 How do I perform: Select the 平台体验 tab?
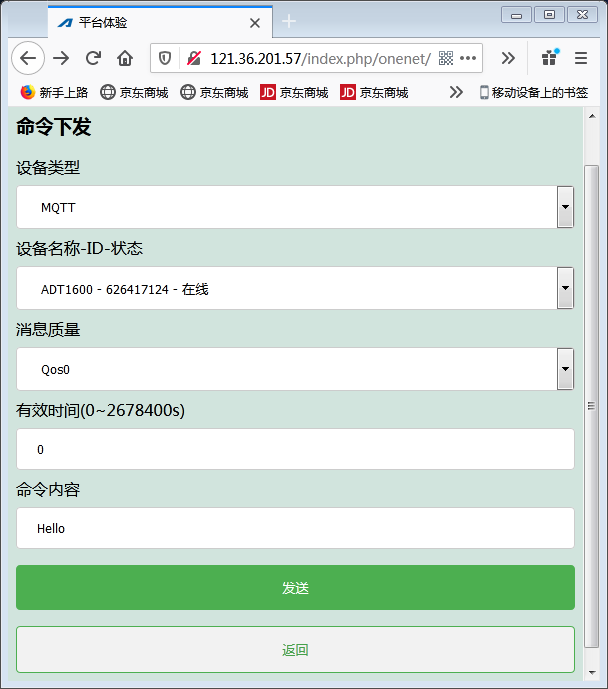click(160, 22)
